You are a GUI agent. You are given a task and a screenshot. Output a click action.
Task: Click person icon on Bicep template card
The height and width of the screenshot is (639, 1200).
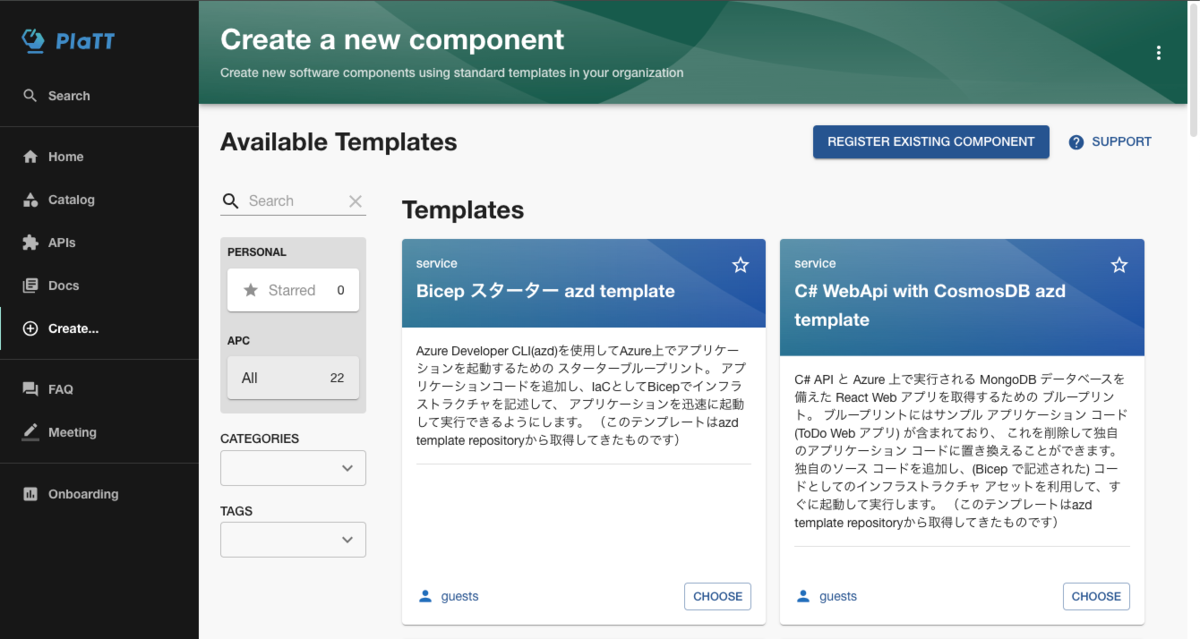click(425, 596)
